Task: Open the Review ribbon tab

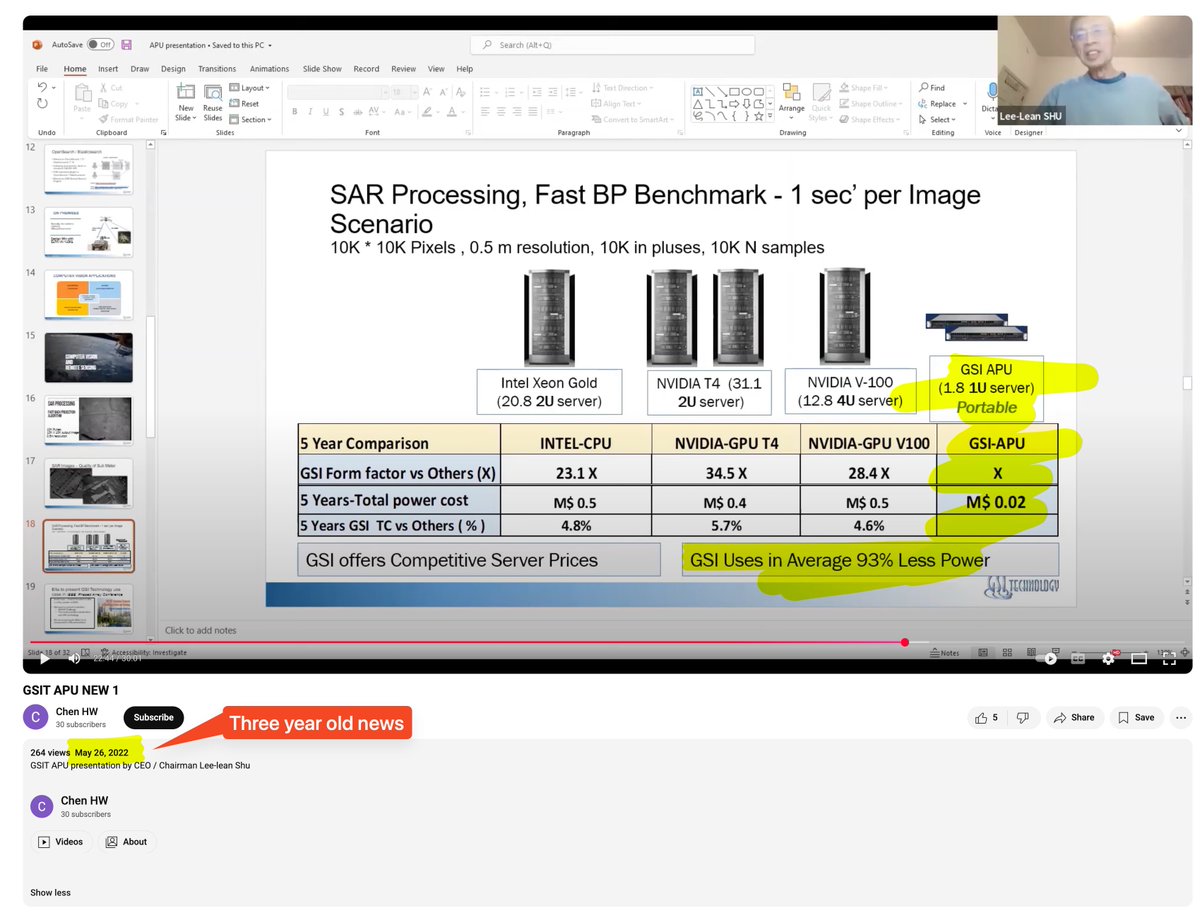Action: (404, 69)
